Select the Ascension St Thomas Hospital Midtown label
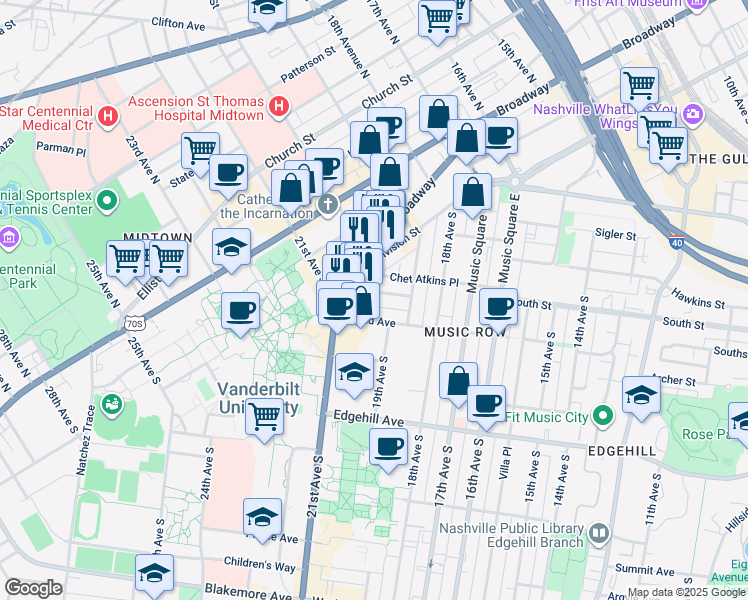748x600 pixels. [x=196, y=108]
